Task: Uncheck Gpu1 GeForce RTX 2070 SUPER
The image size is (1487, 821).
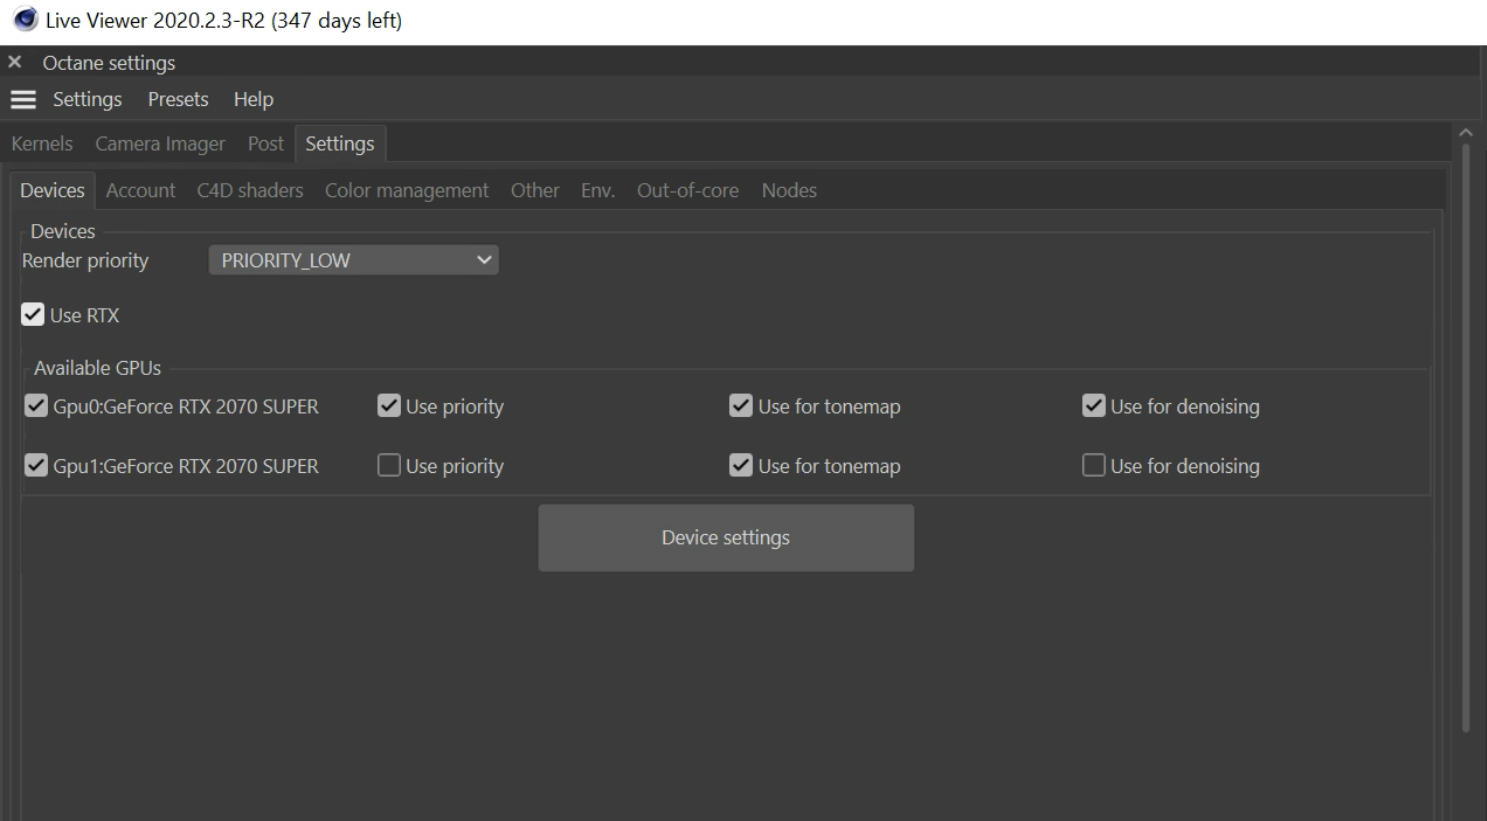Action: click(36, 465)
